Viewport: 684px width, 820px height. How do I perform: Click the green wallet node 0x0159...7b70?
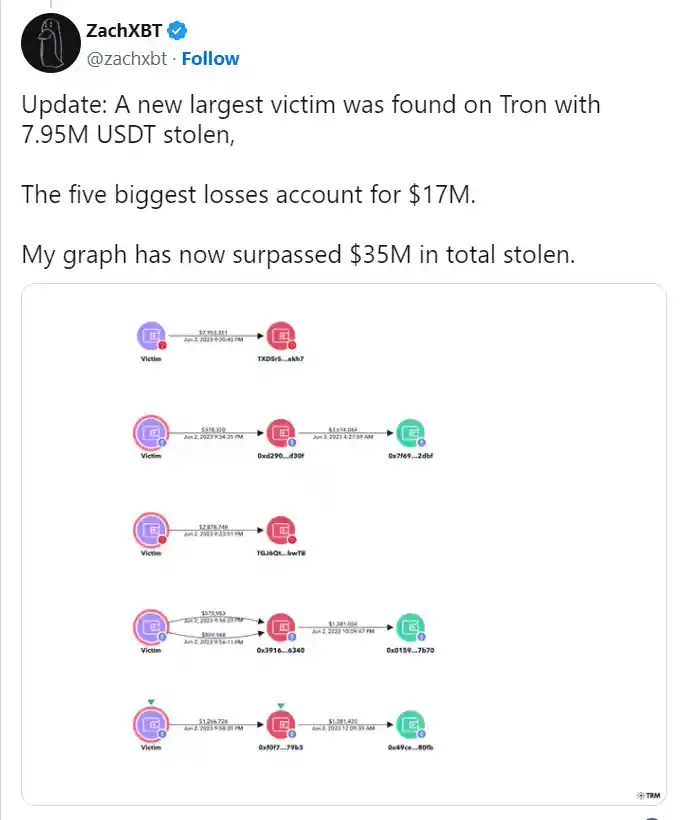[409, 626]
